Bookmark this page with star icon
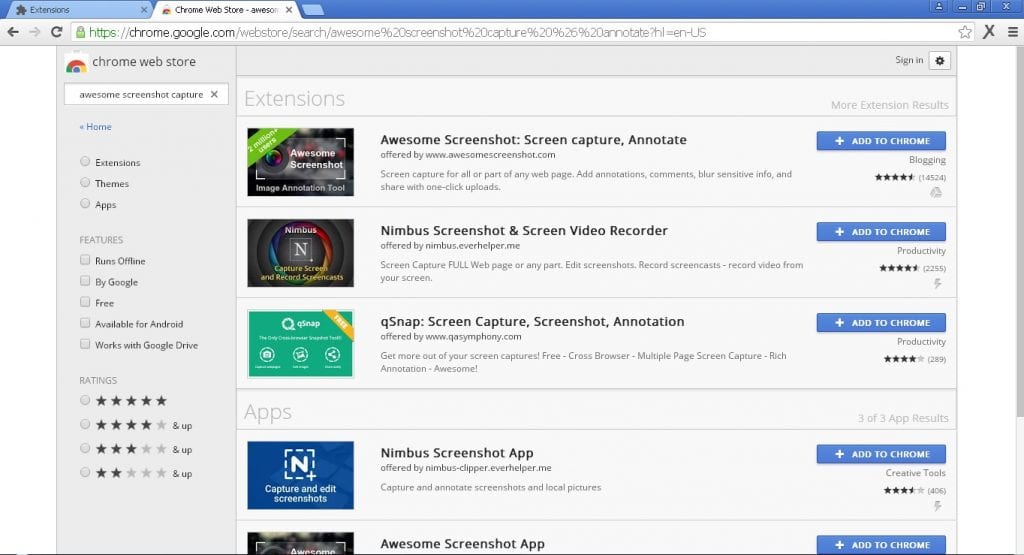The width and height of the screenshot is (1024, 555). pyautogui.click(x=964, y=32)
